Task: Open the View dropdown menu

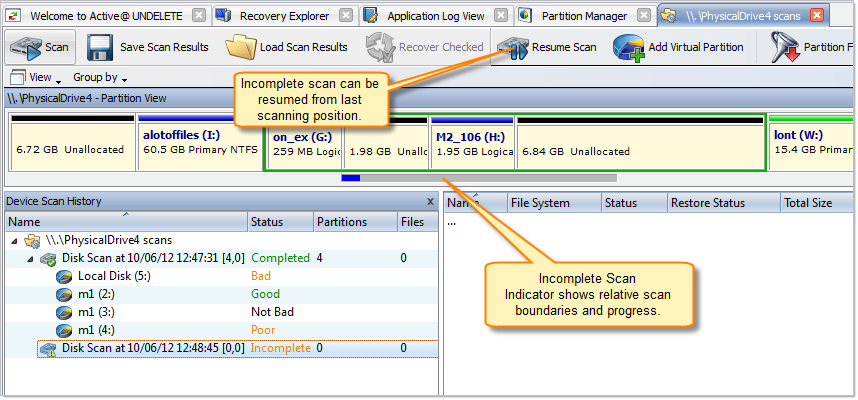Action: point(36,78)
